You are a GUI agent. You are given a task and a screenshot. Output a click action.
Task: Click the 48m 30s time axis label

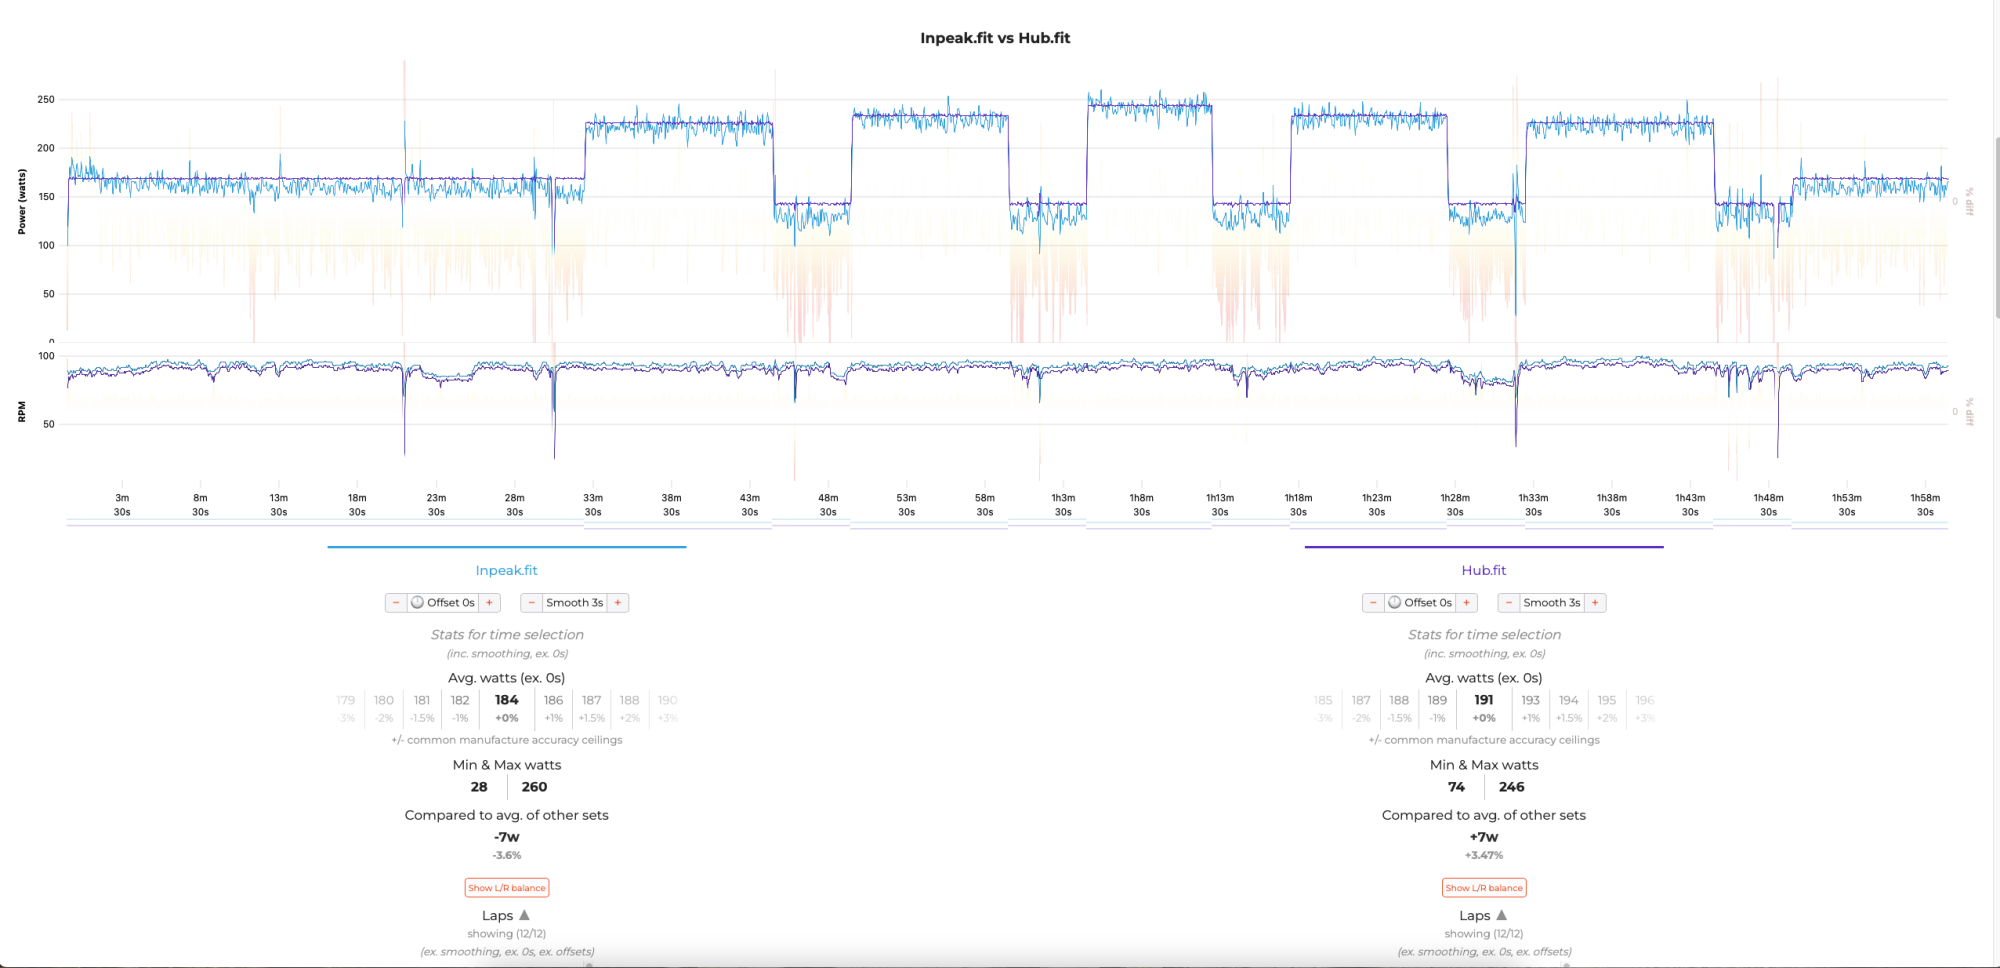828,505
